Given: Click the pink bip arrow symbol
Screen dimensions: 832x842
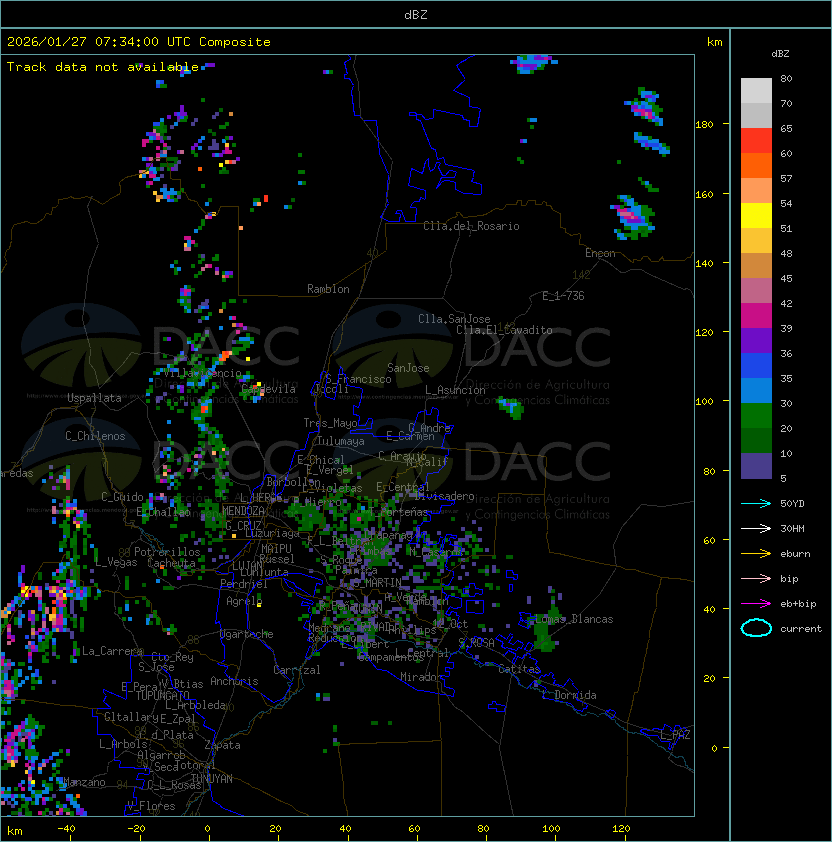Looking at the screenshot, I should [756, 578].
